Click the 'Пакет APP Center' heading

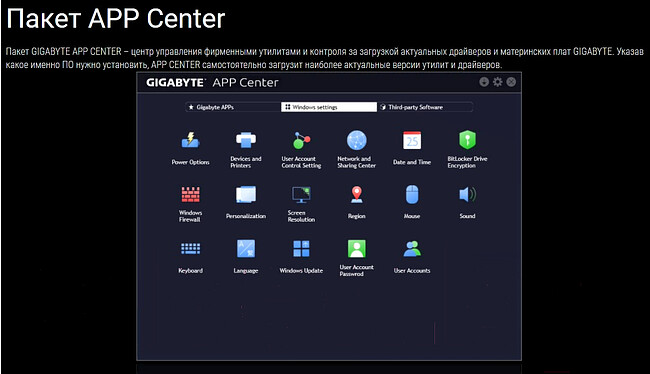(116, 19)
